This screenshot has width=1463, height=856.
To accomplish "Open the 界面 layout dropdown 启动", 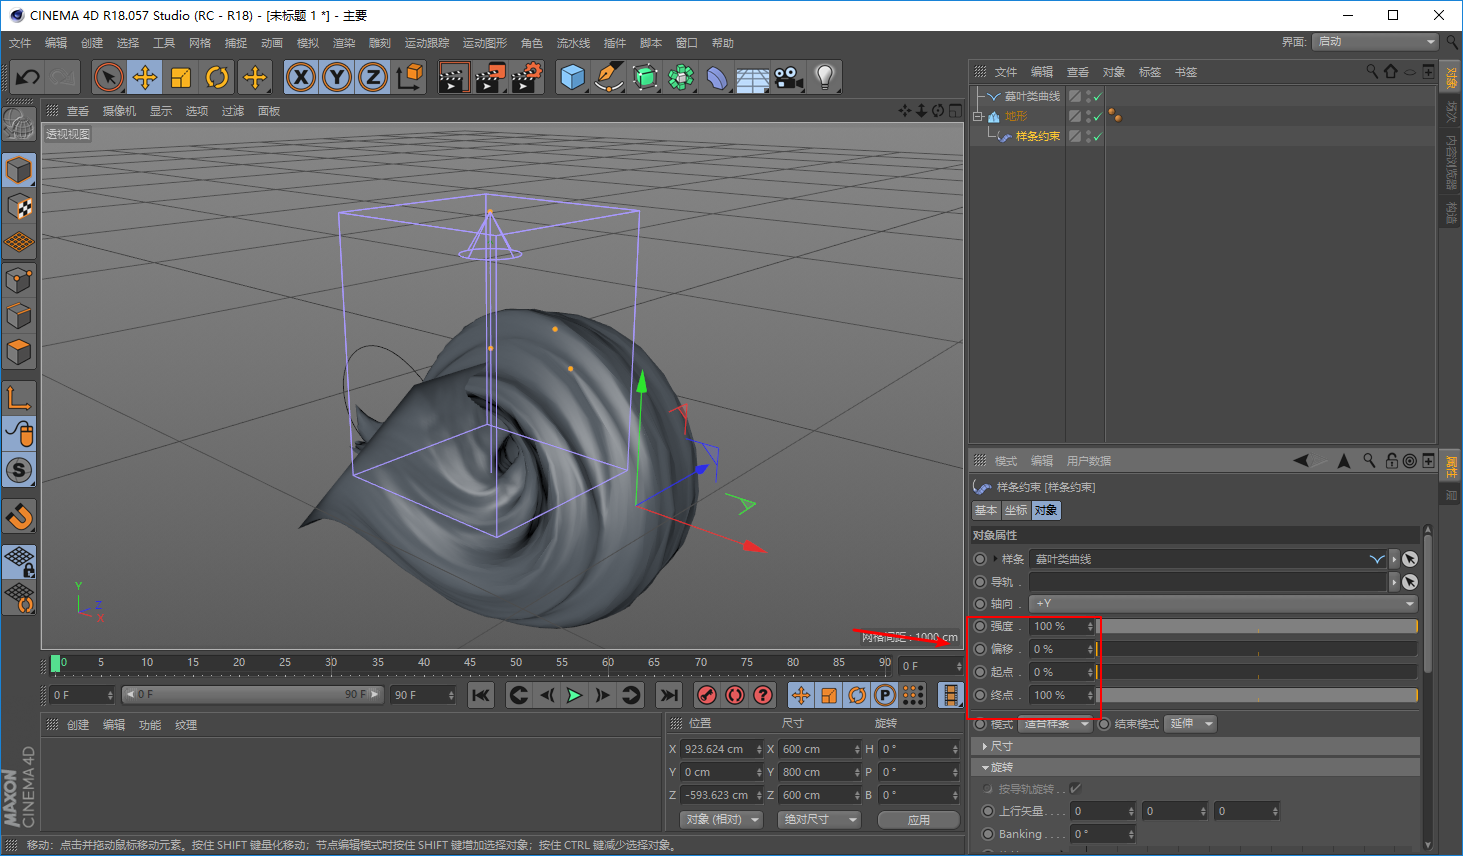I will (x=1376, y=42).
